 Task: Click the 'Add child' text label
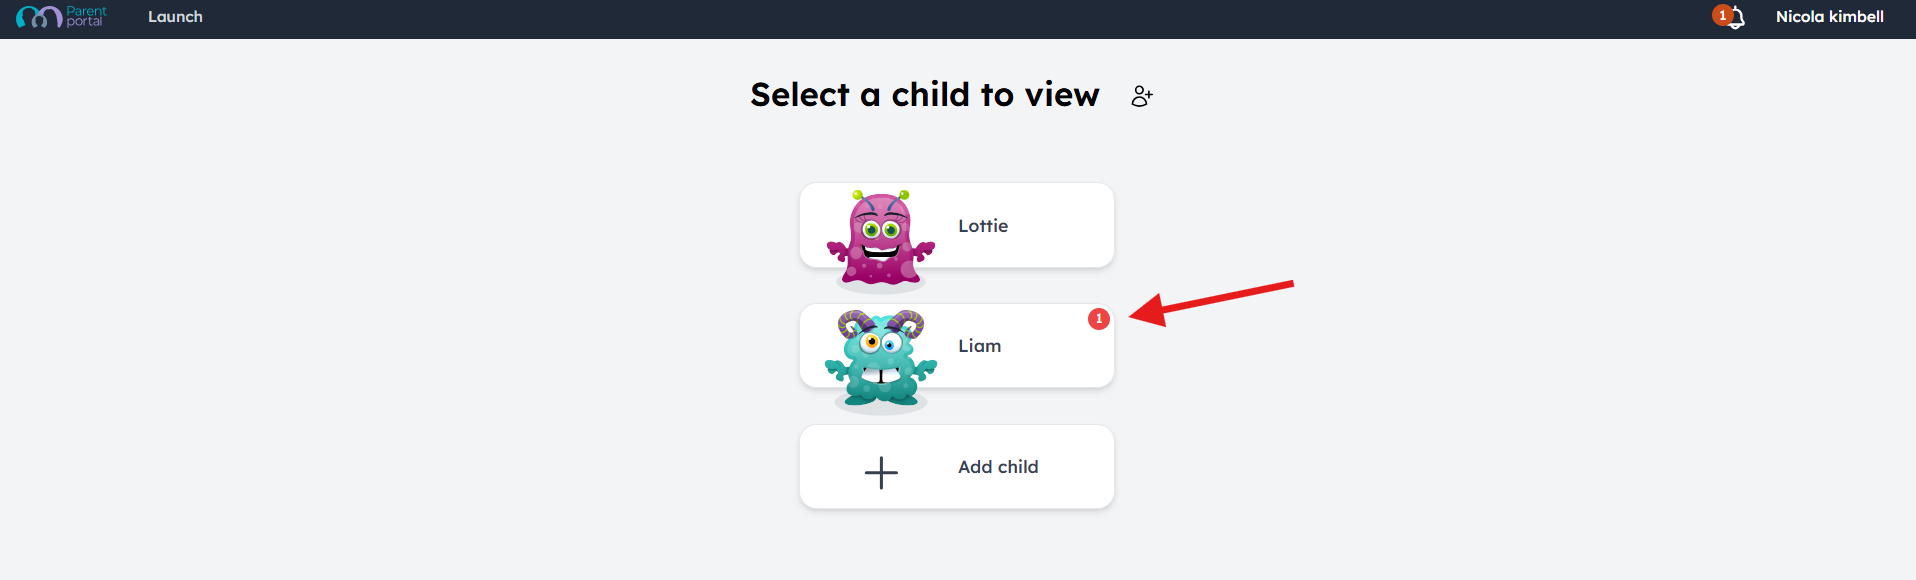tap(998, 467)
